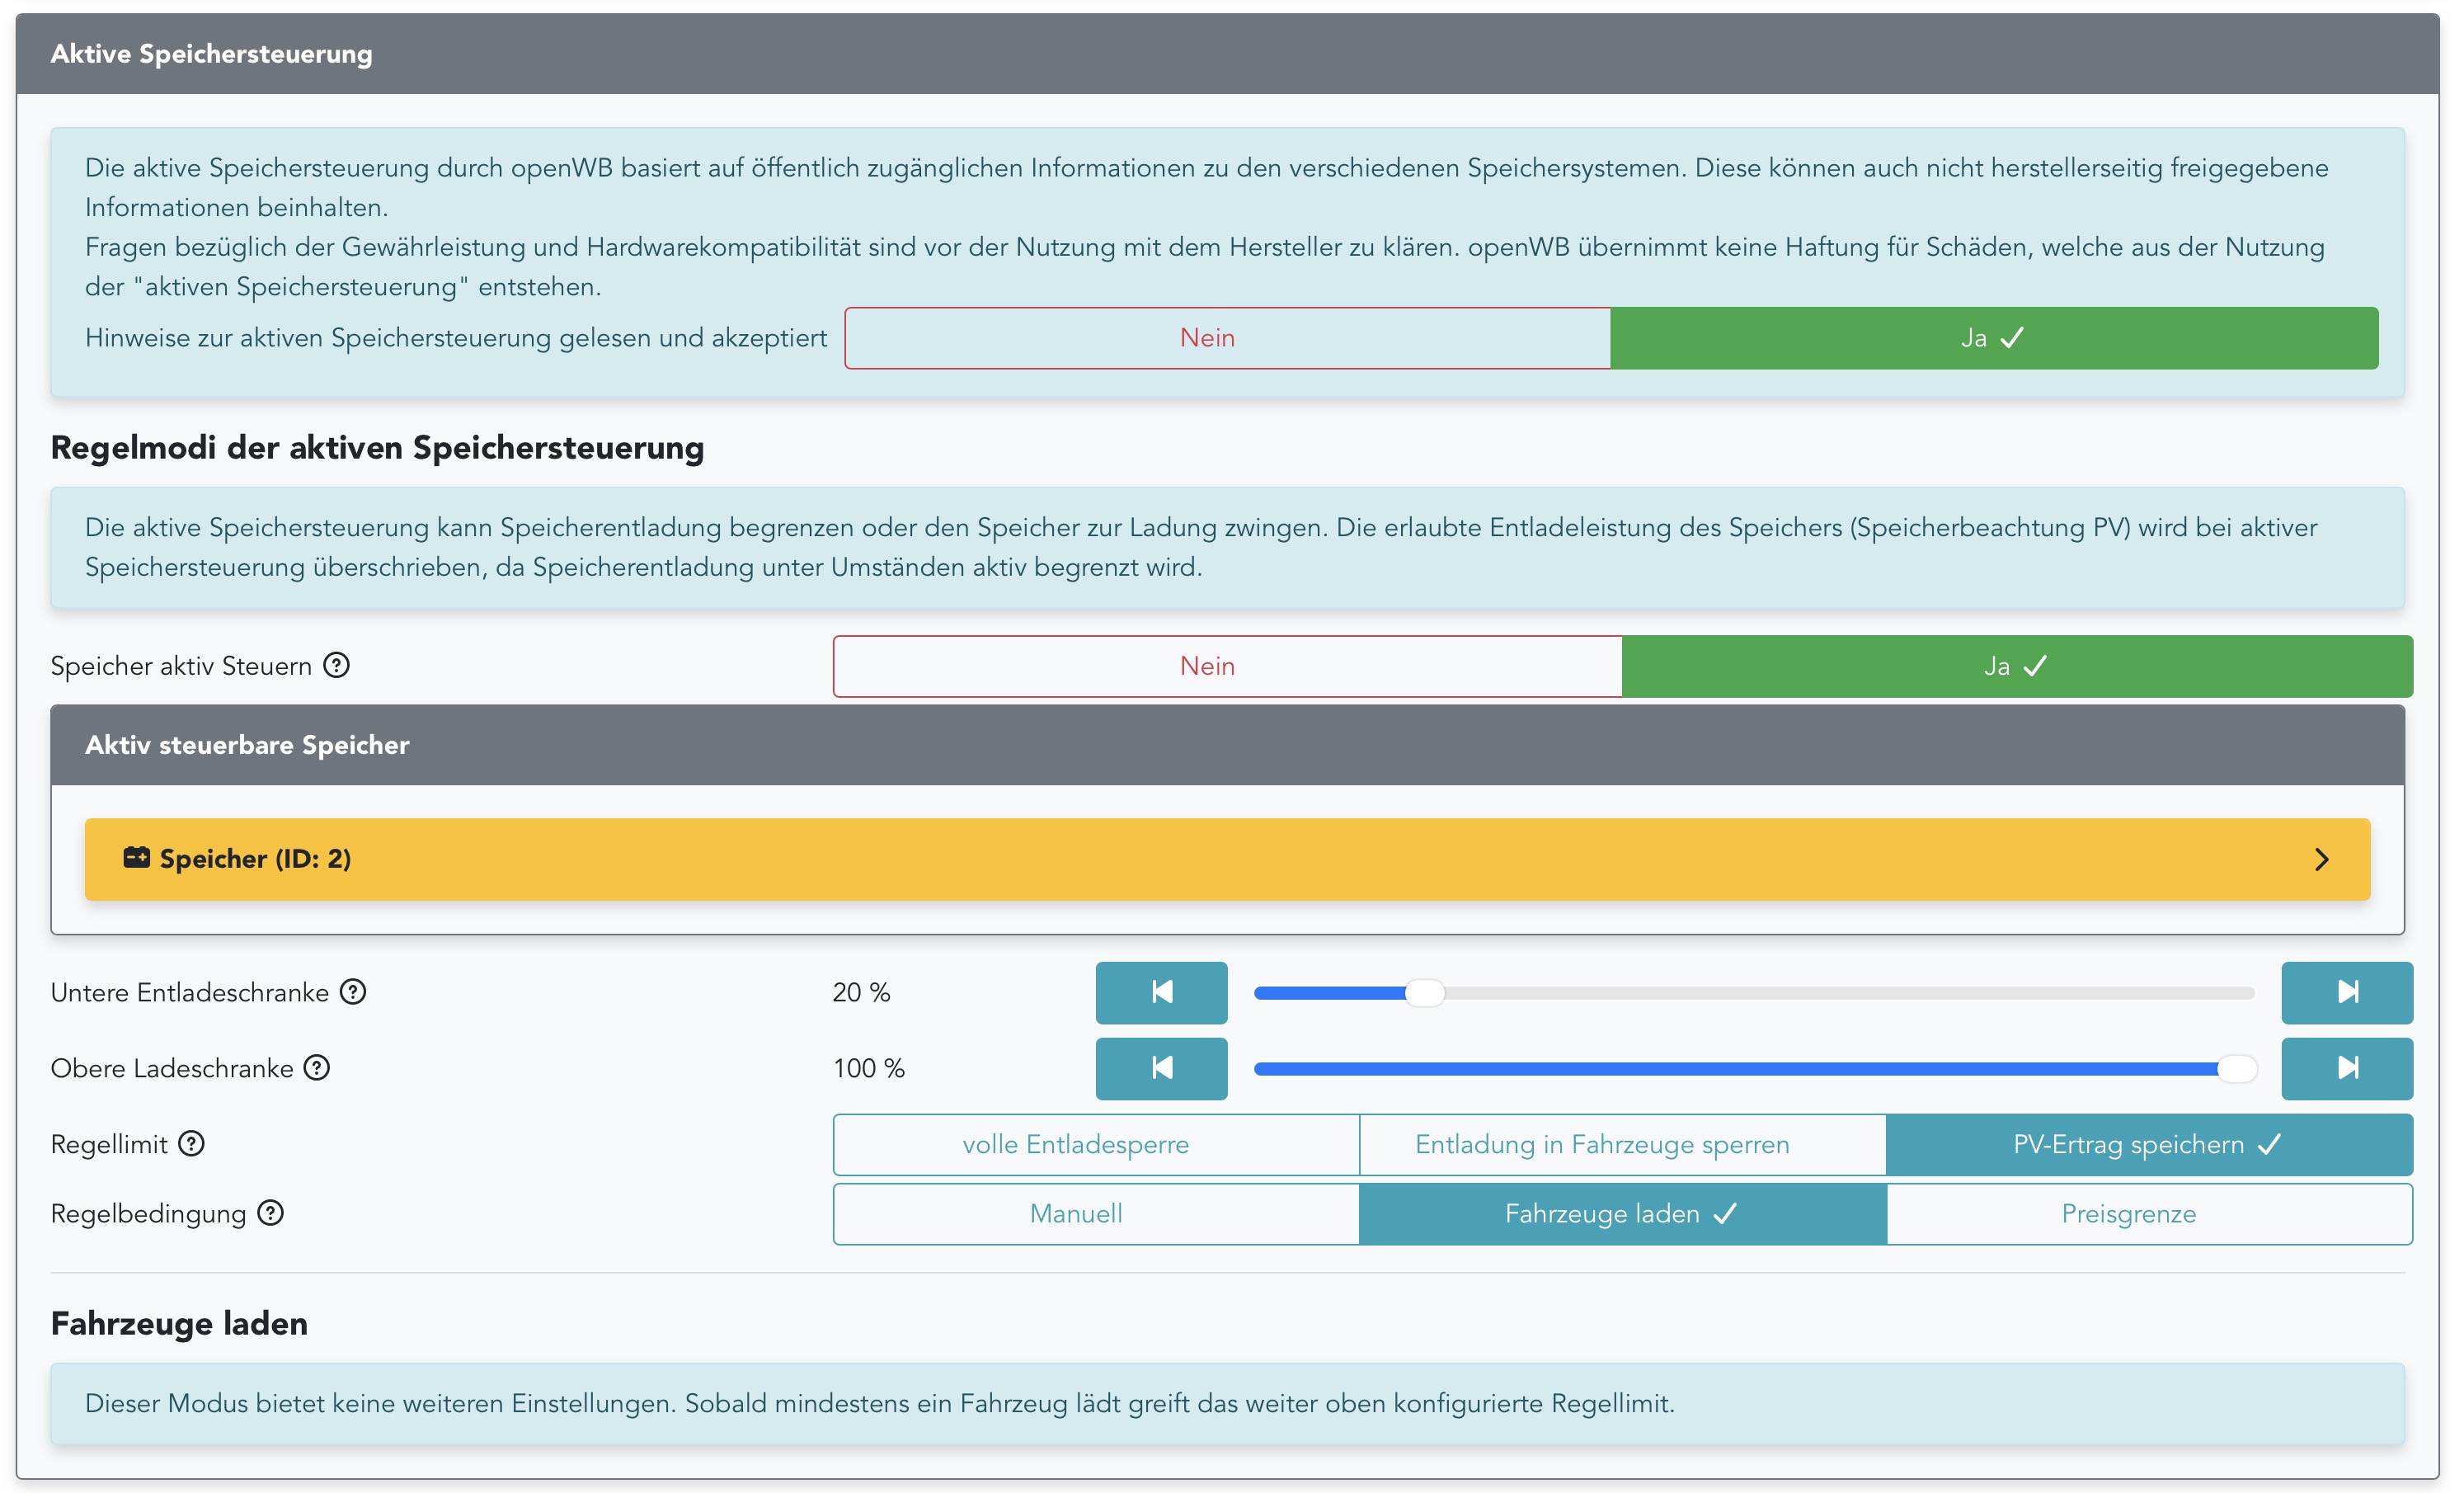Select Ja for Hinweise gelesen und akzeptiert

tap(1993, 338)
